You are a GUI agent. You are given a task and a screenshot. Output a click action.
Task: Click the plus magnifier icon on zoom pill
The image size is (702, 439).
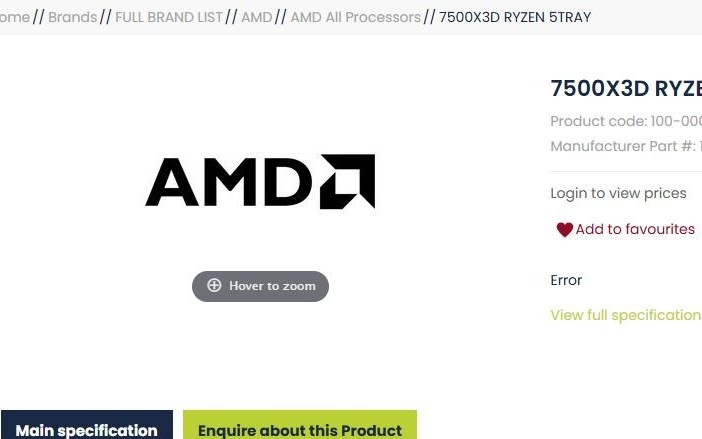pyautogui.click(x=214, y=286)
